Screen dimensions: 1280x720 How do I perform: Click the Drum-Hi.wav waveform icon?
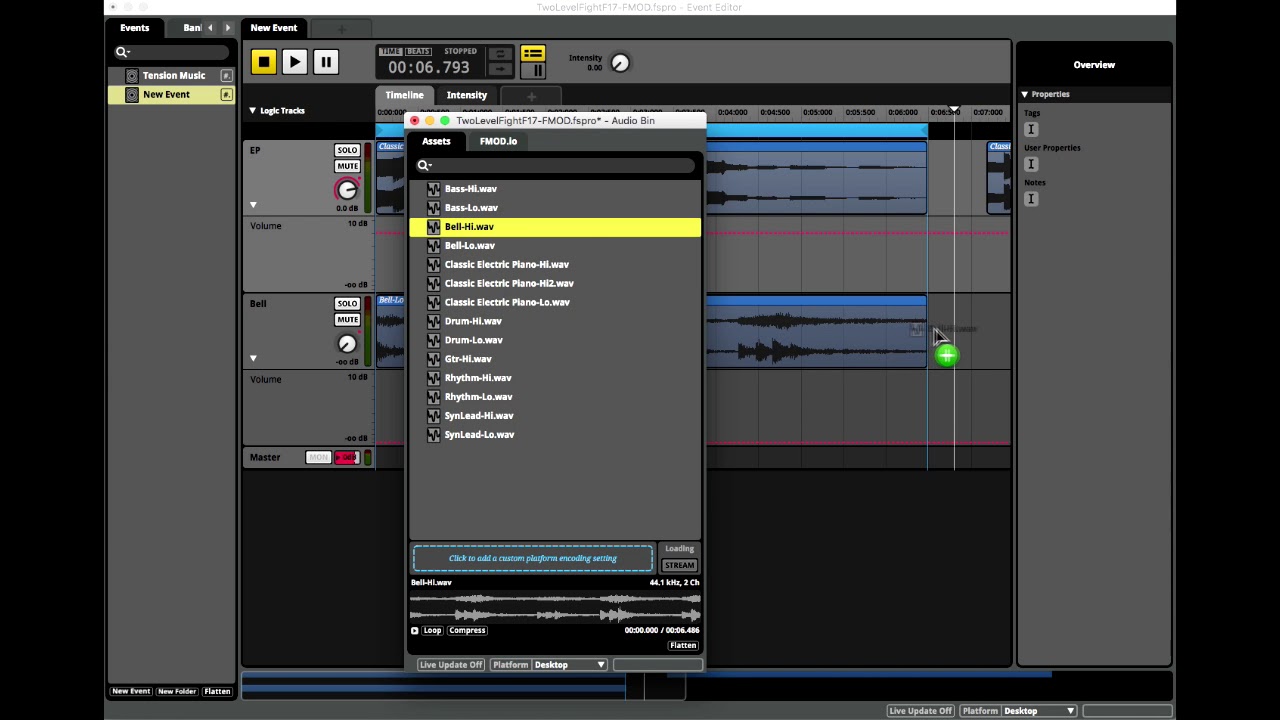(x=433, y=322)
